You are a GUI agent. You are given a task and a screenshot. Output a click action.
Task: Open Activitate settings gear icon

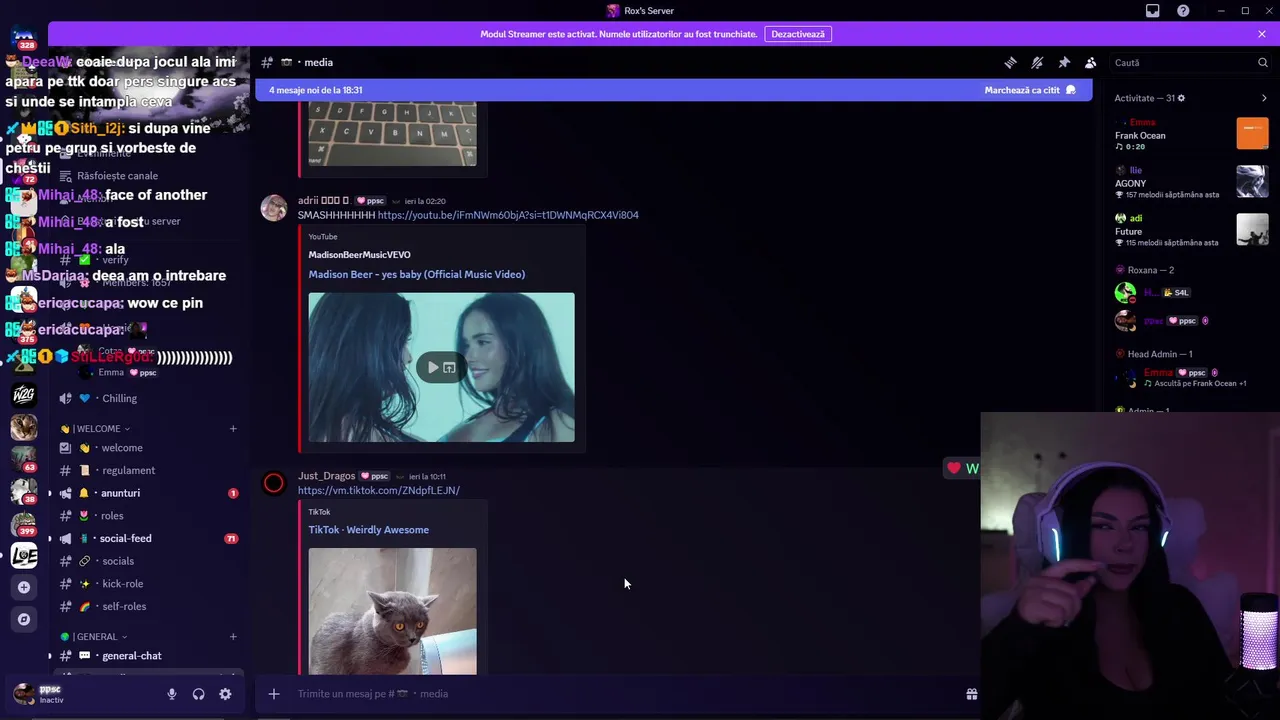pos(1181,98)
